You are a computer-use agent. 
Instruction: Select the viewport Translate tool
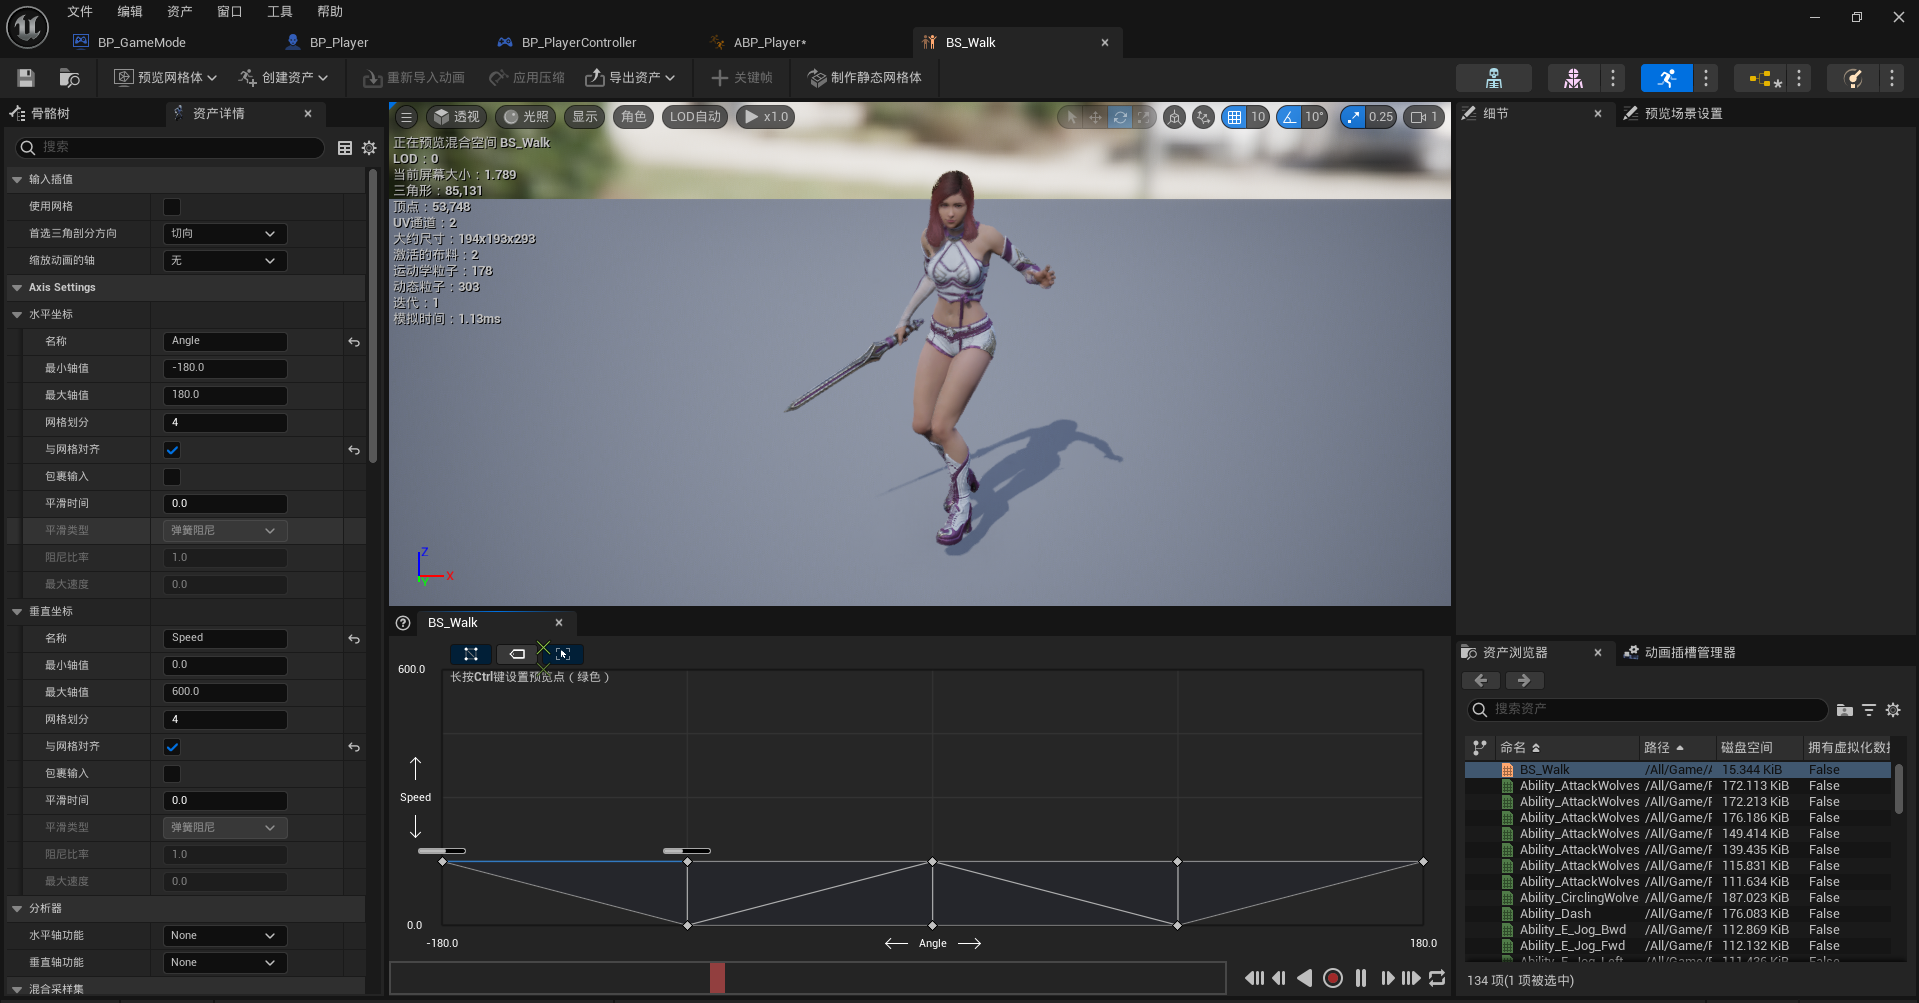point(1095,117)
